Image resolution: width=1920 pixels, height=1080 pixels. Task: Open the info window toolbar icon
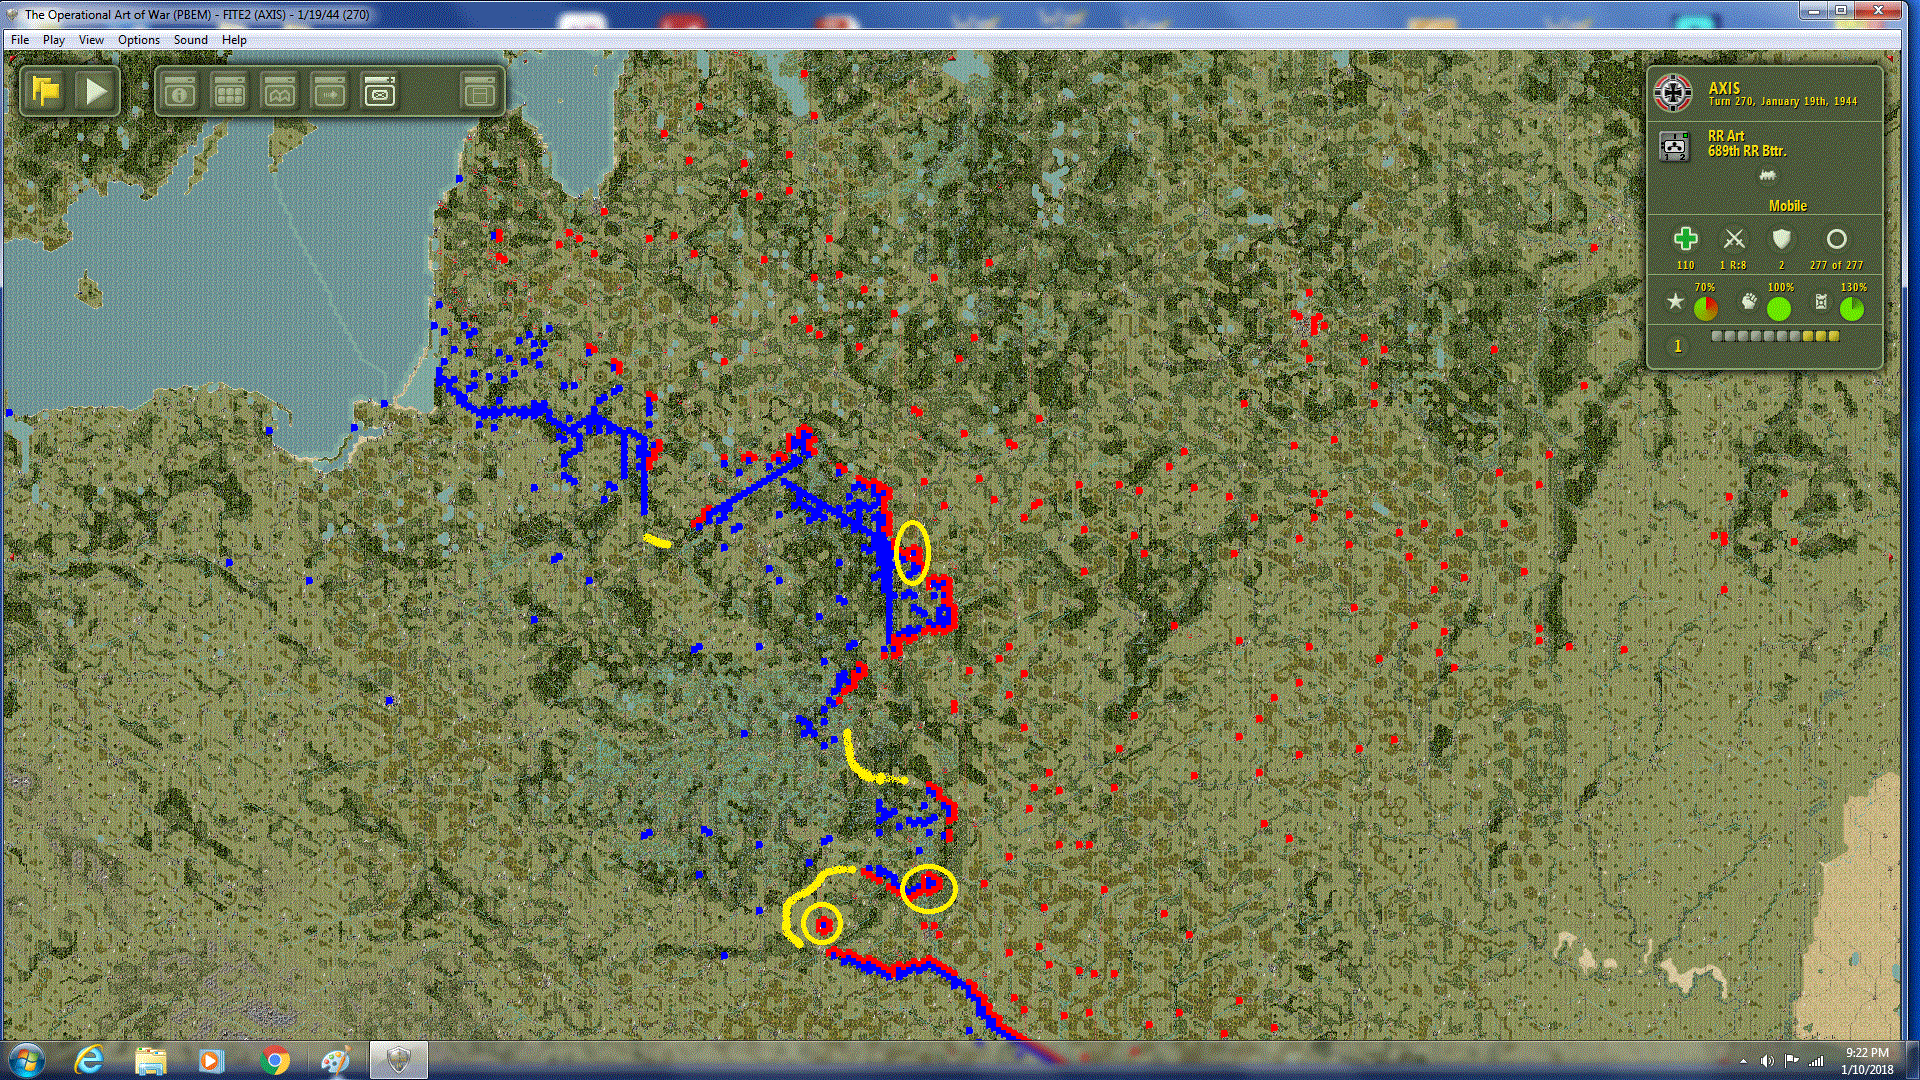click(180, 92)
